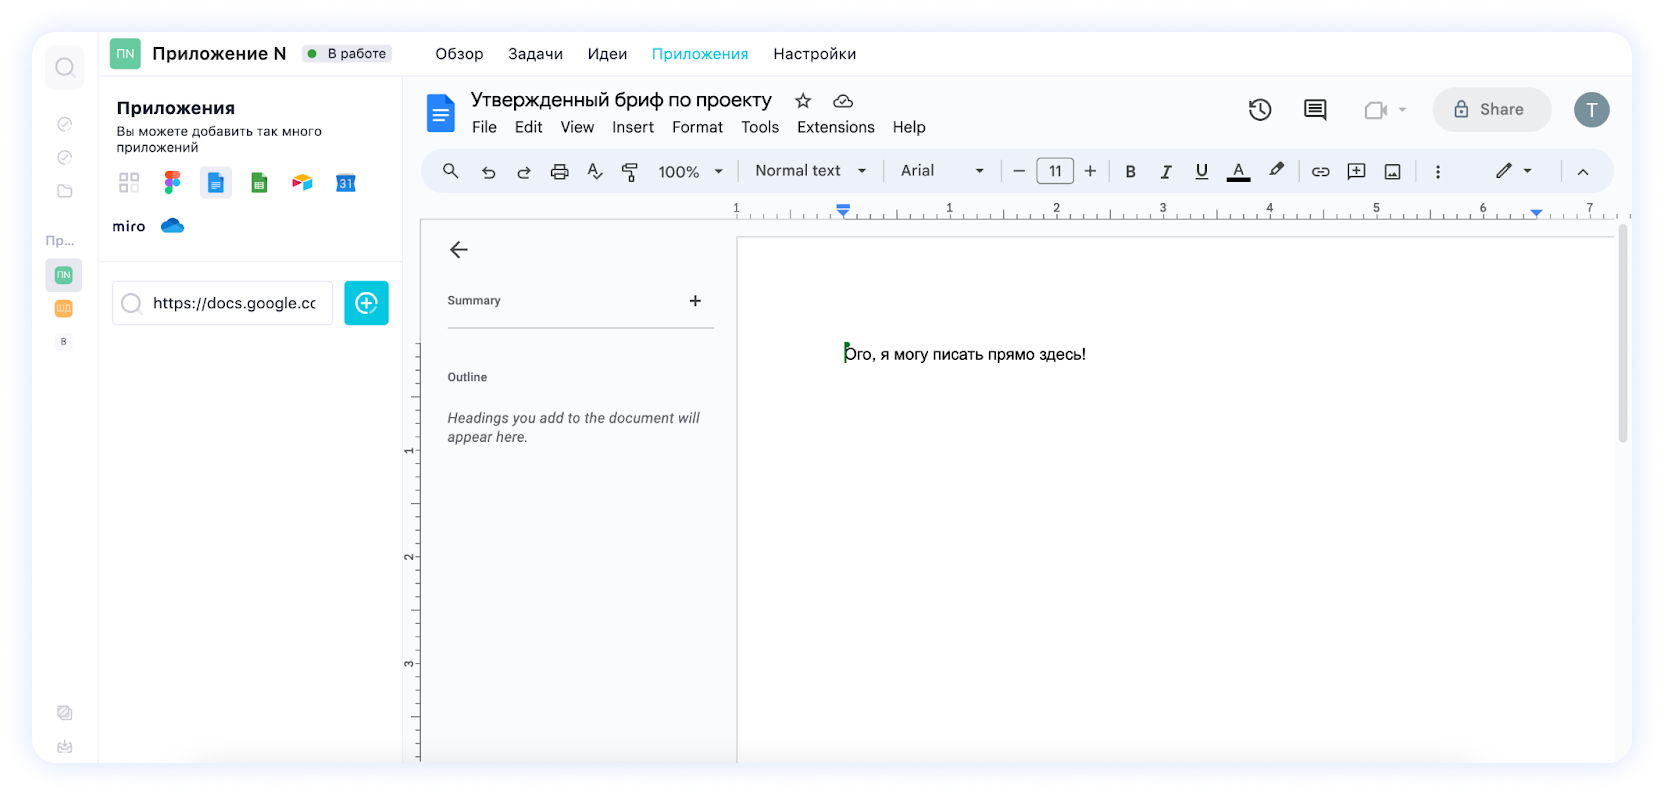1664x795 pixels.
Task: Open the text color picker
Action: coord(1238,172)
